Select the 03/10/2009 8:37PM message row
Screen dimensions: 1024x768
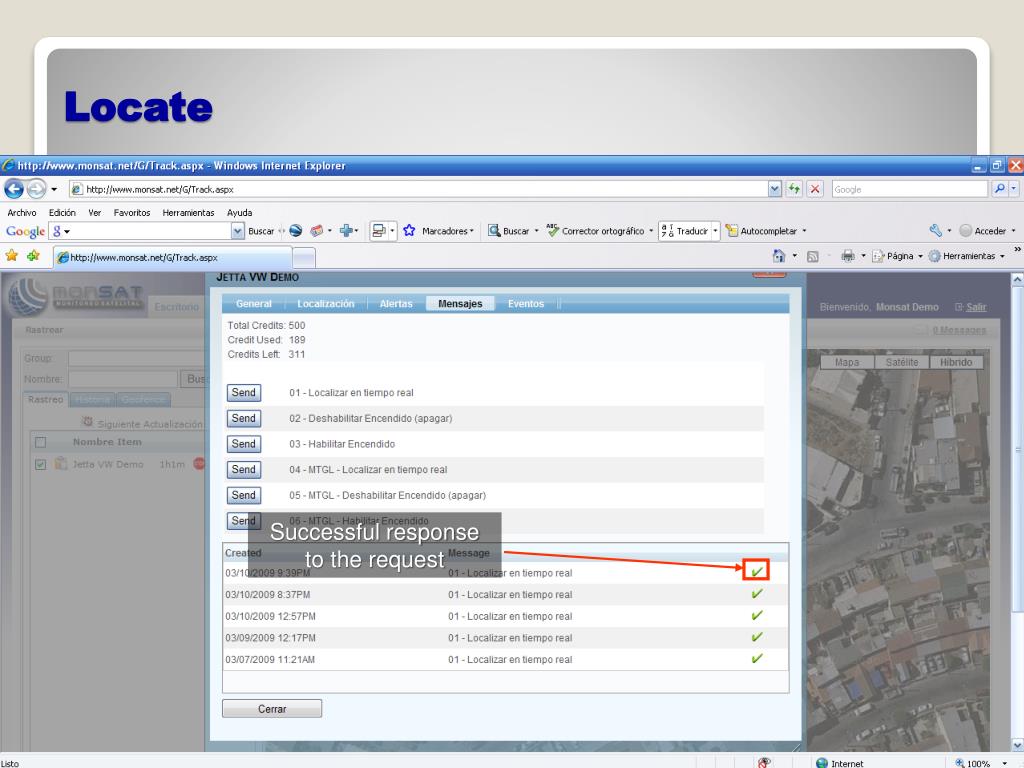click(505, 594)
